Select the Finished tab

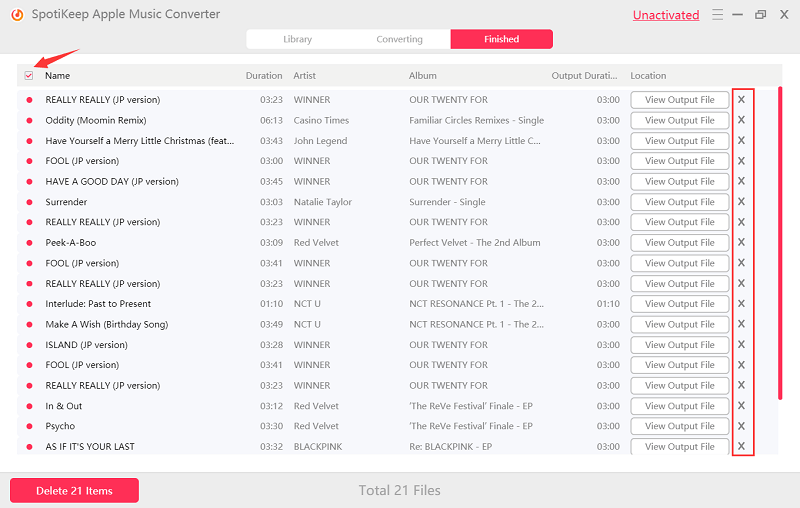(502, 39)
